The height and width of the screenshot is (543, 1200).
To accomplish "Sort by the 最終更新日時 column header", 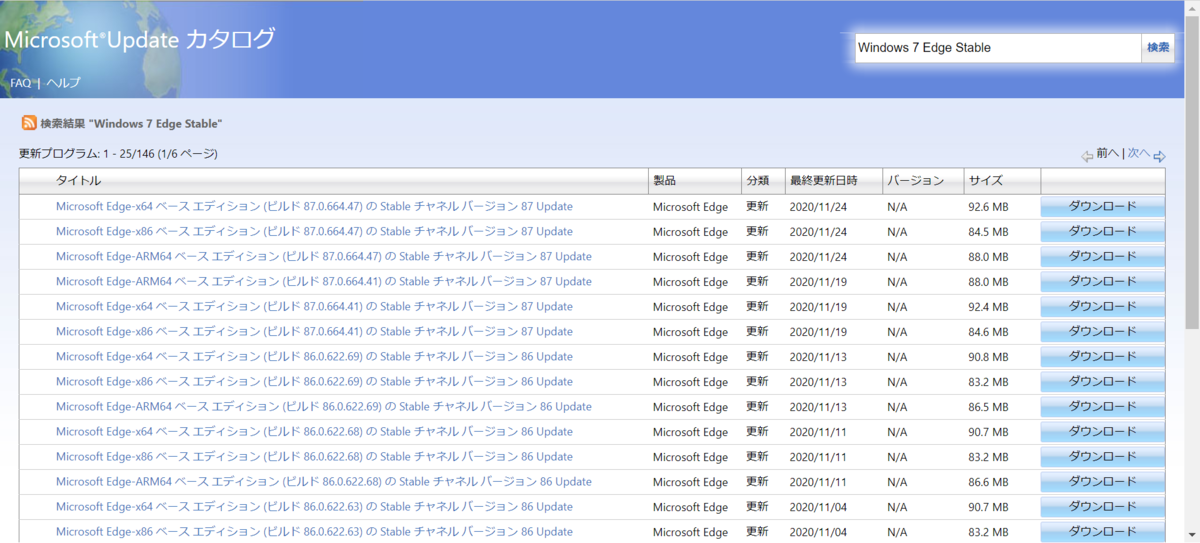I will (823, 181).
